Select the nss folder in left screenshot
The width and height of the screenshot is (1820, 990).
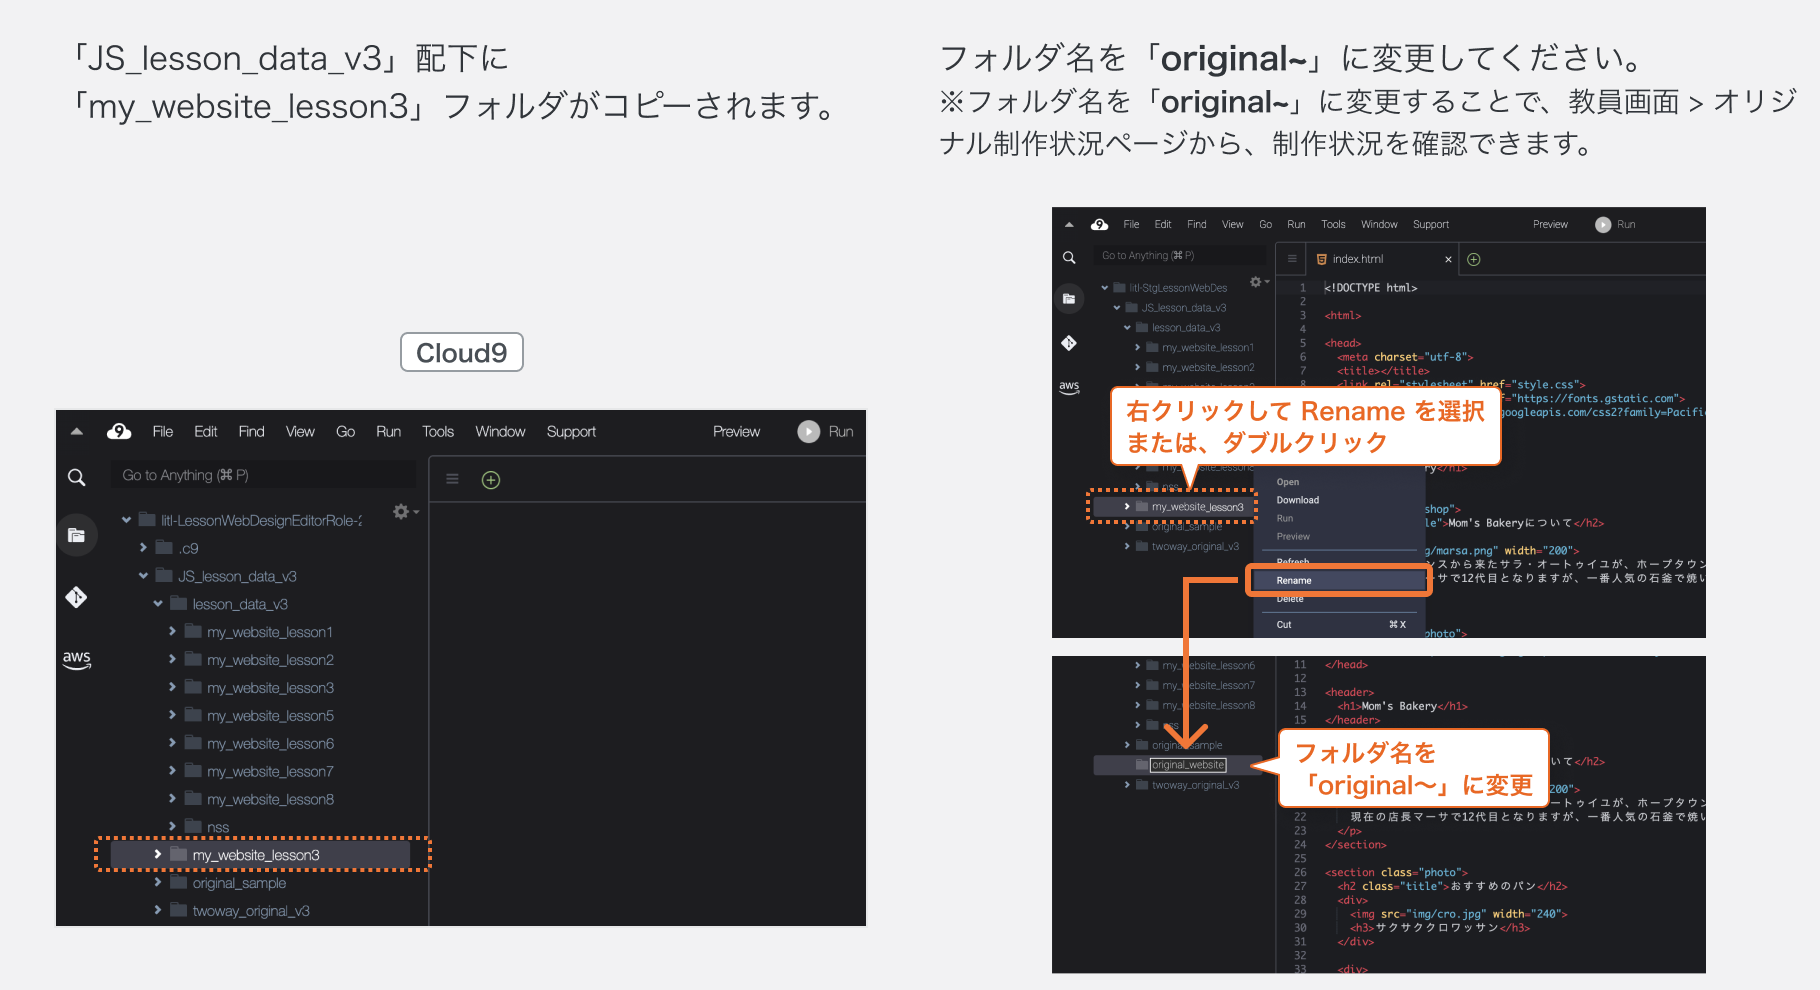218,827
